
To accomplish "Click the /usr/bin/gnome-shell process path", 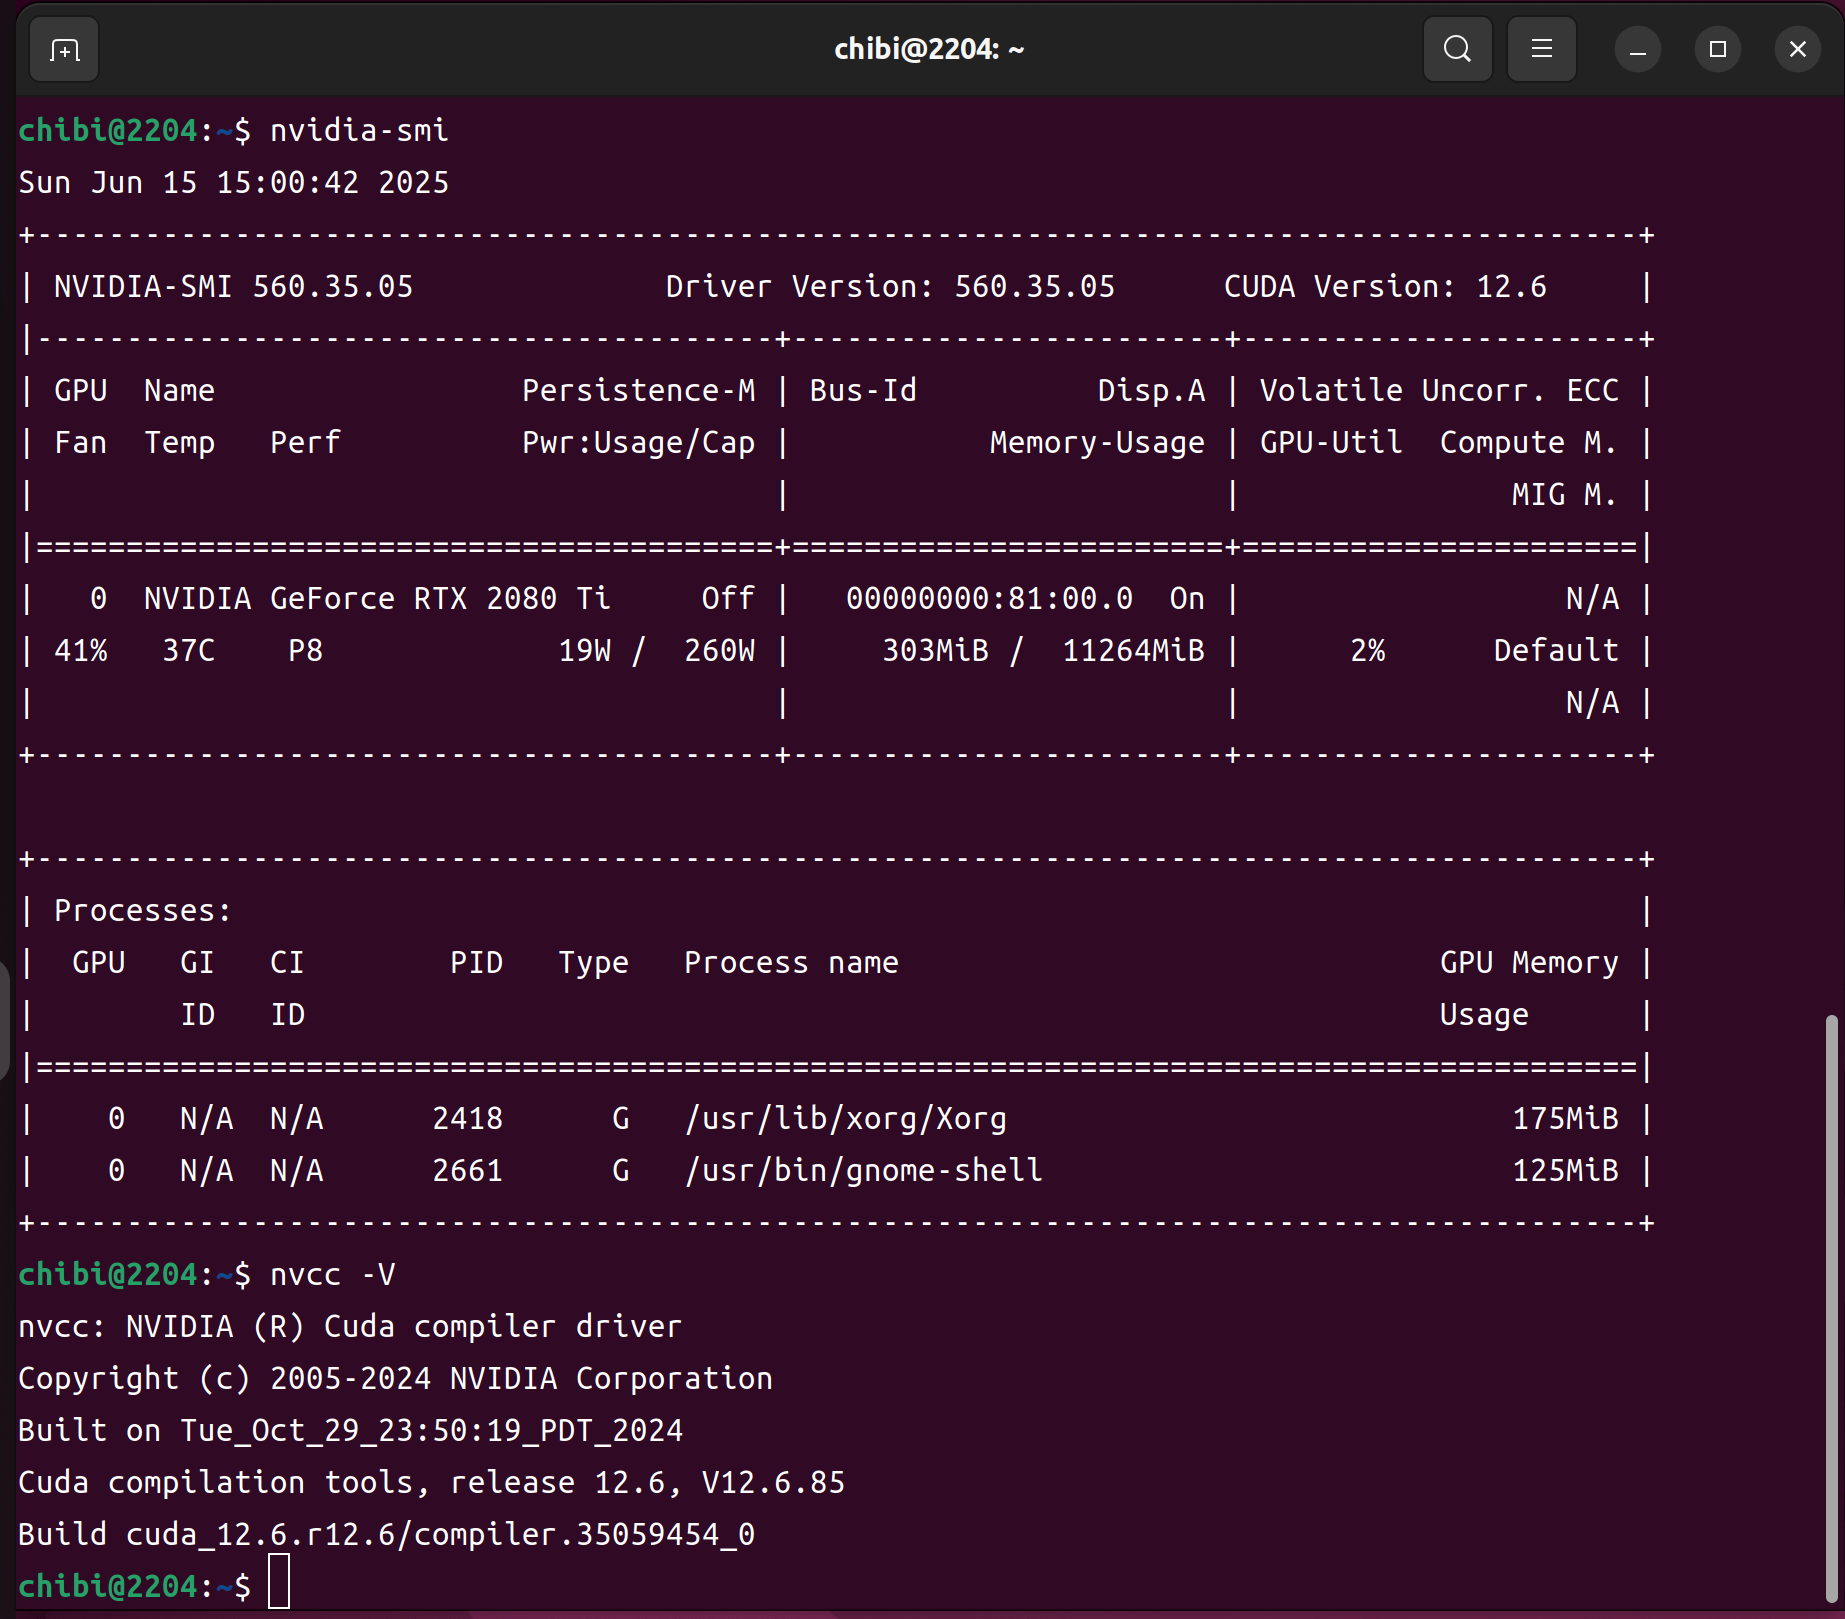I will click(863, 1171).
